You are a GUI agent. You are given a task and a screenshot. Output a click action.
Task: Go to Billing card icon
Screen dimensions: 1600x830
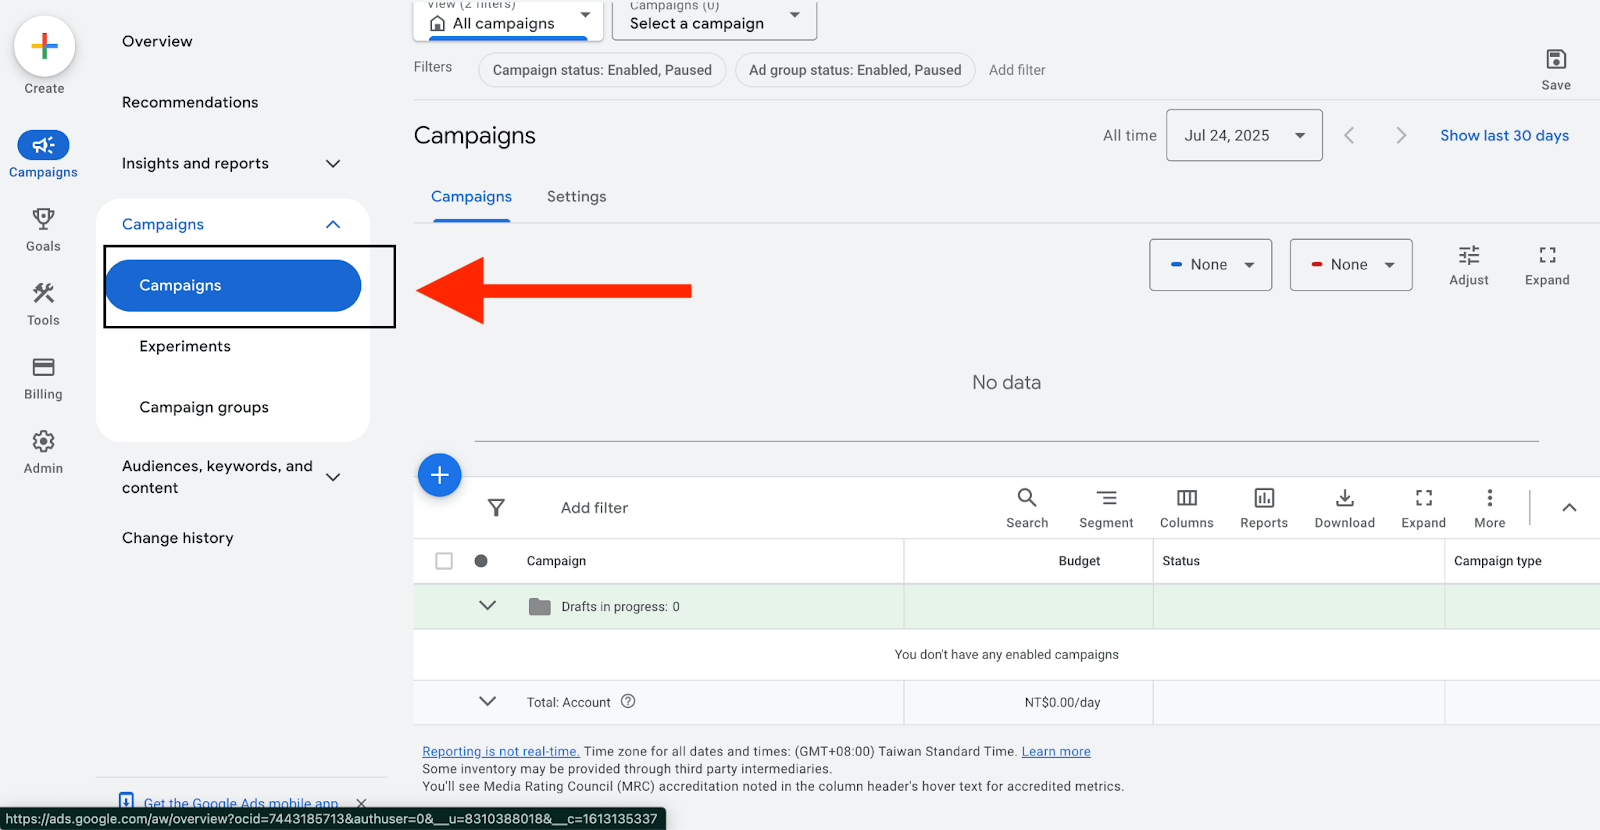(x=43, y=367)
